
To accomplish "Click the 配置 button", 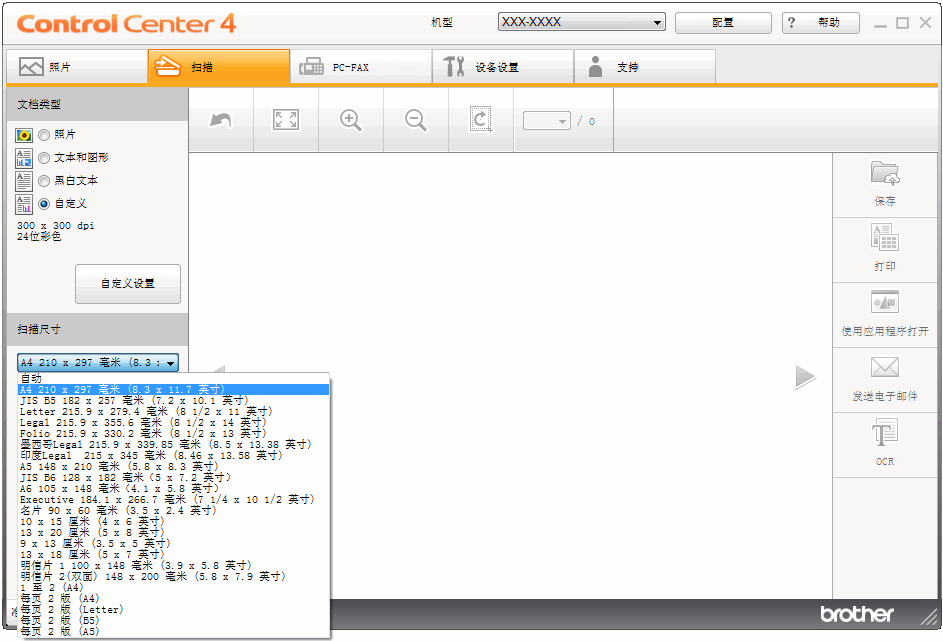I will [x=722, y=22].
